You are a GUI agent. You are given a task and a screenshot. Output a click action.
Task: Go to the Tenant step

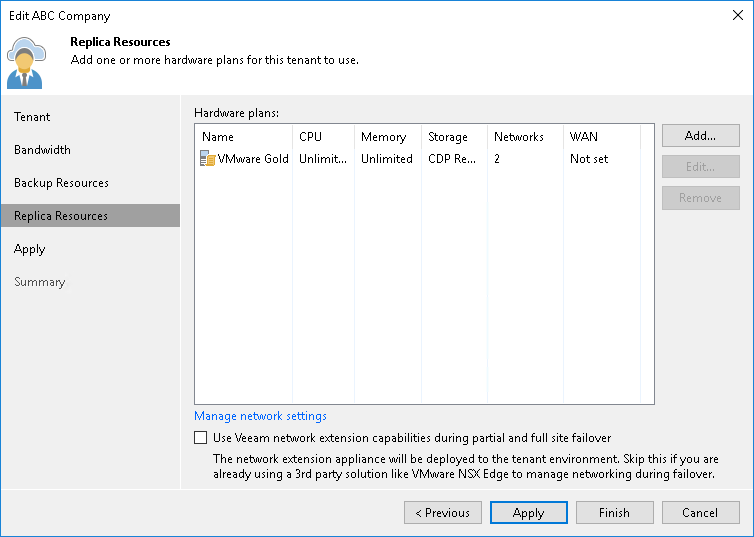pyautogui.click(x=32, y=117)
